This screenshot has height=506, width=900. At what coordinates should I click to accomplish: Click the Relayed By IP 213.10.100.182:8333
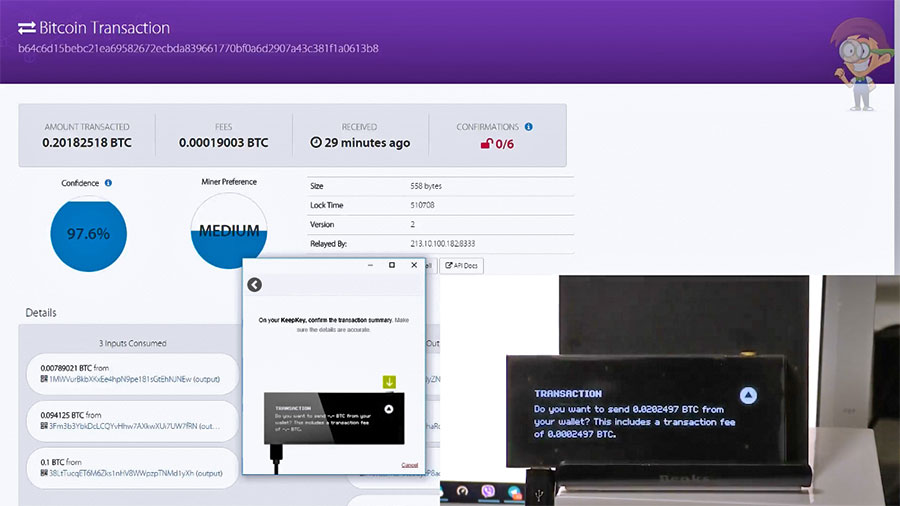pyautogui.click(x=443, y=244)
